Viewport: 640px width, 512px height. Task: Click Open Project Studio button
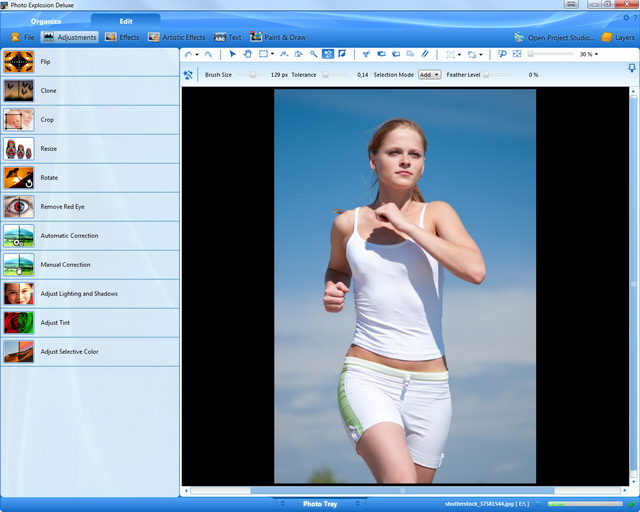(x=554, y=38)
